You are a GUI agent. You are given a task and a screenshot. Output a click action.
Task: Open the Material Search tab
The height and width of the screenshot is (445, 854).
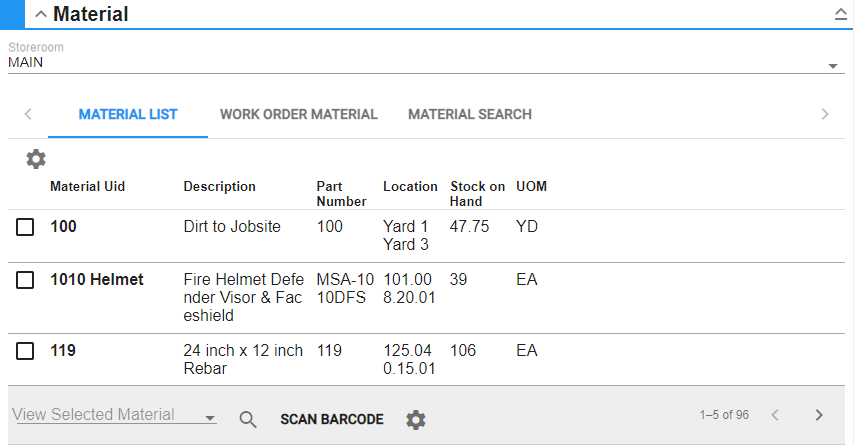click(x=469, y=114)
